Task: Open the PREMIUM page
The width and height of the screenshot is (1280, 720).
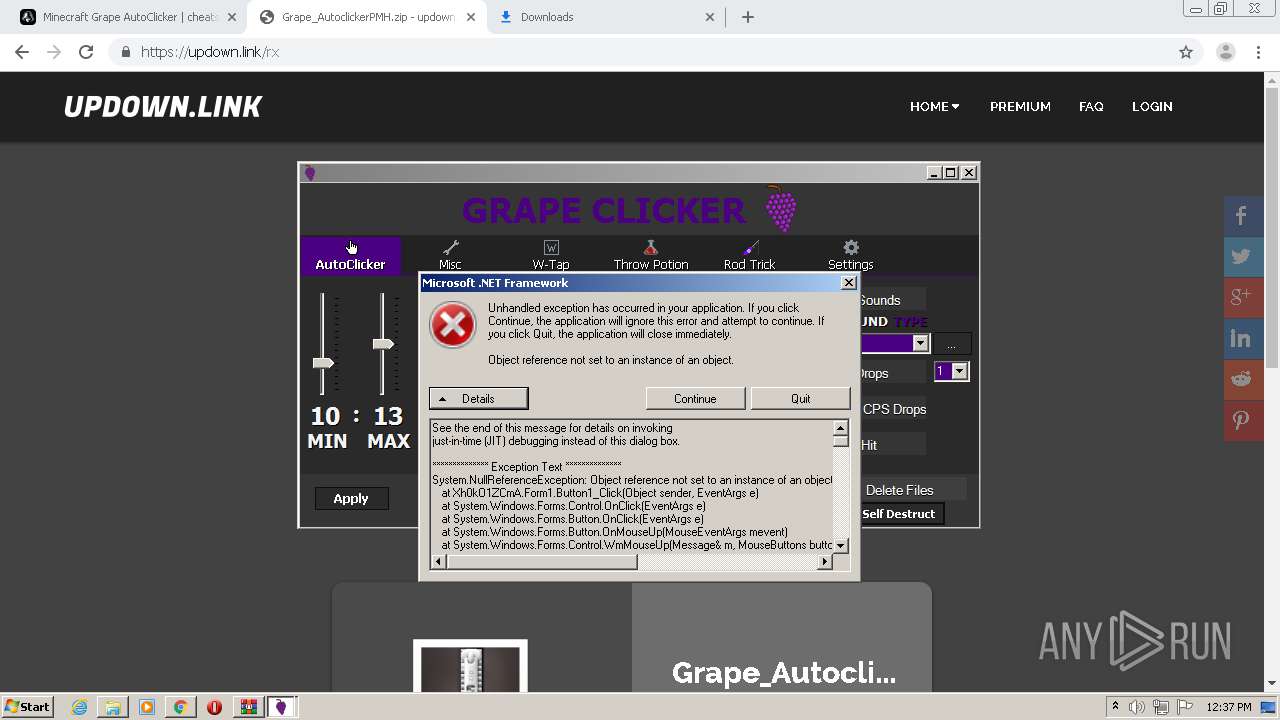Action: click(x=1020, y=106)
